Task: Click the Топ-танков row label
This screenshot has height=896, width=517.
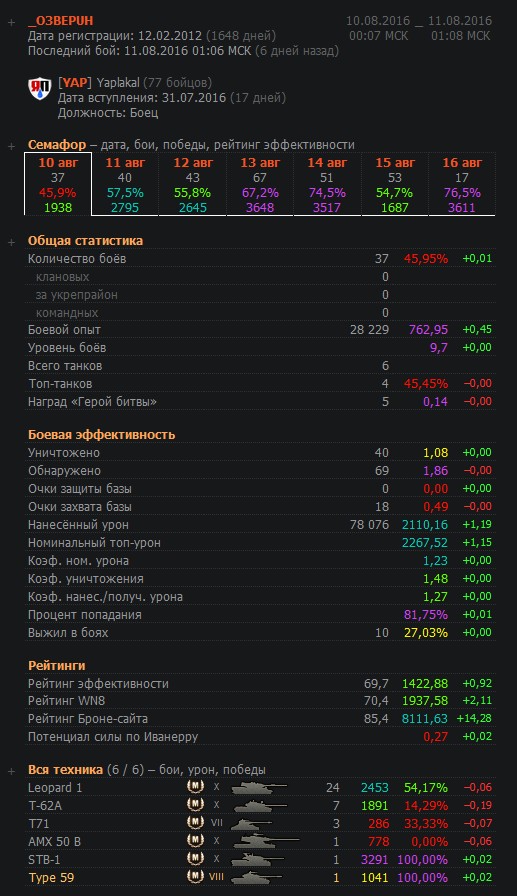Action: tap(60, 384)
